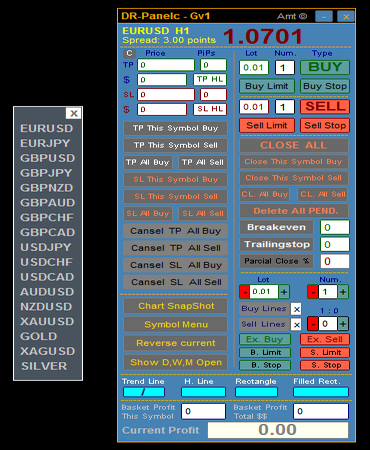Minimize the DR-Panel window
Viewport: 370px width, 450px height.
324,16
